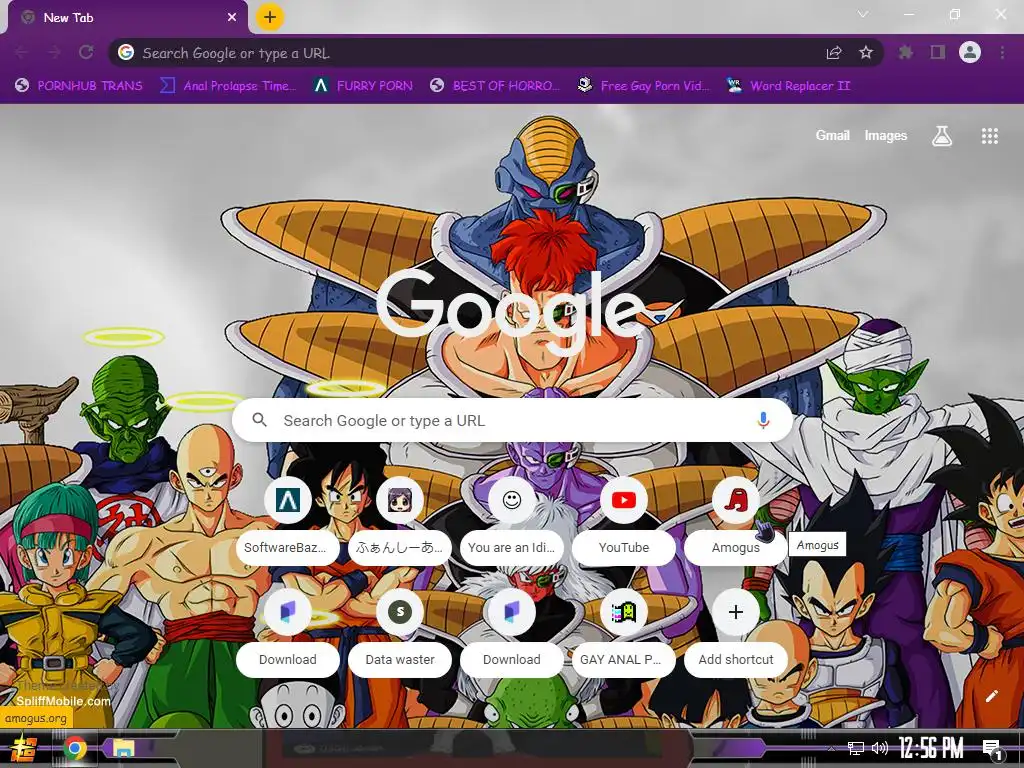This screenshot has height=768, width=1024.
Task: Click the magnifier icon in the search box
Action: 260,420
